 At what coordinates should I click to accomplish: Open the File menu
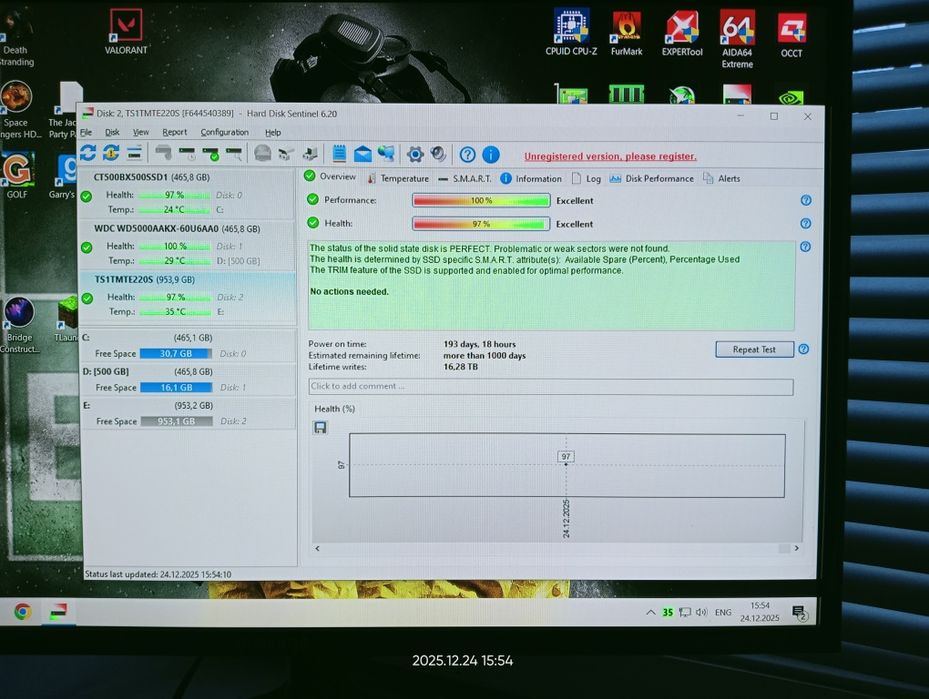tap(87, 132)
